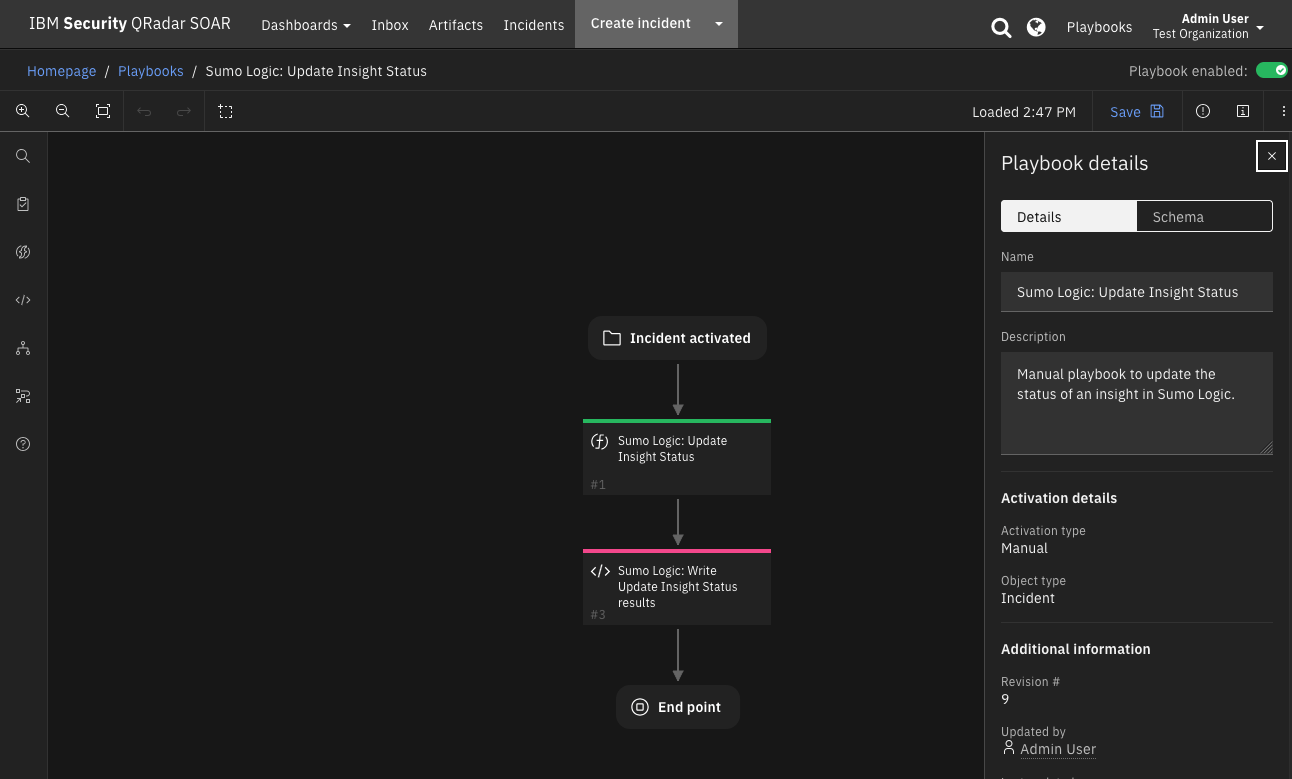Open the sub-playbooks hierarchy icon in sidebar
The image size is (1292, 779).
point(23,348)
